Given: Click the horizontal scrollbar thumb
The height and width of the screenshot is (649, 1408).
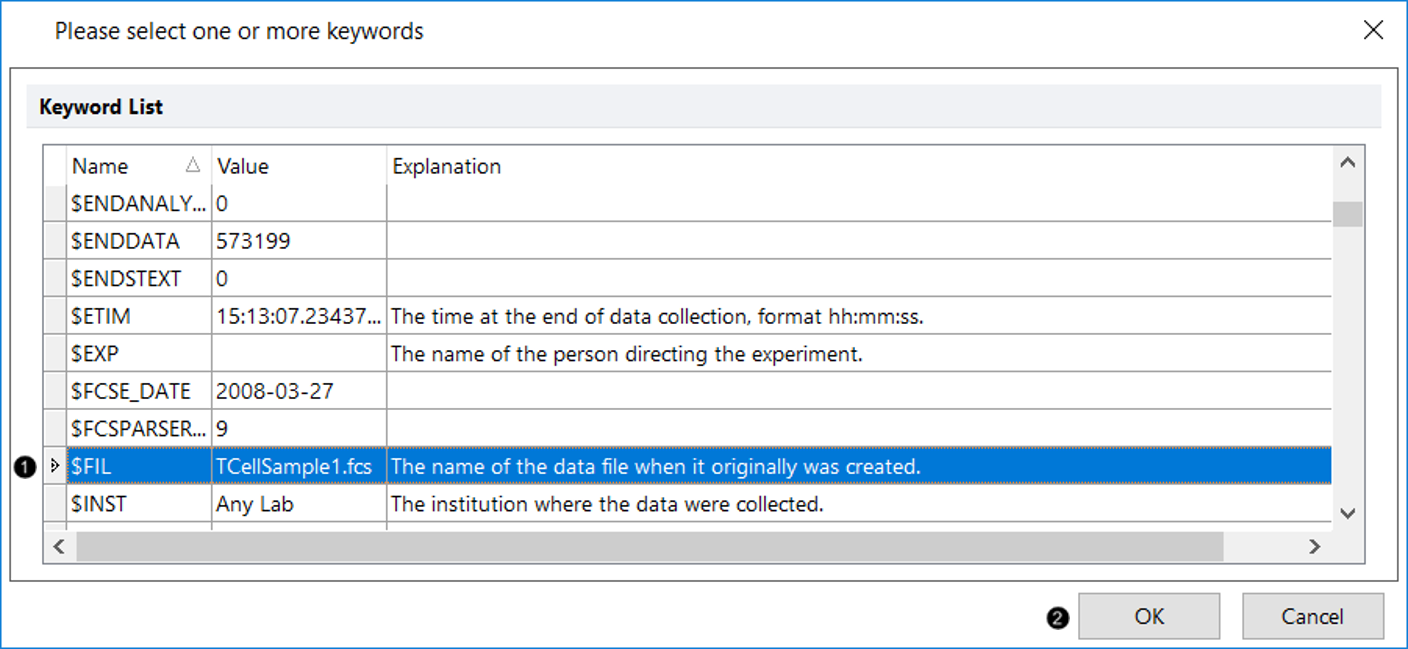Looking at the screenshot, I should [649, 546].
